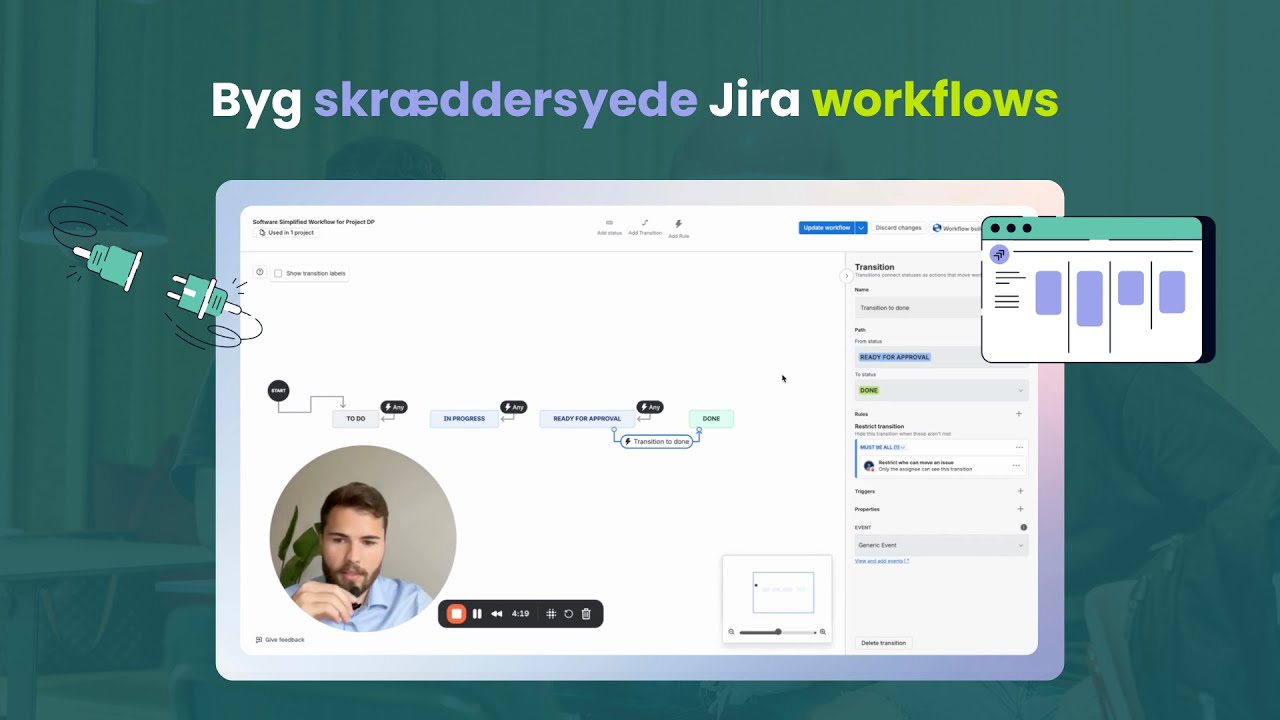Add a rule with plus icon
The width and height of the screenshot is (1280, 720).
click(x=1019, y=413)
